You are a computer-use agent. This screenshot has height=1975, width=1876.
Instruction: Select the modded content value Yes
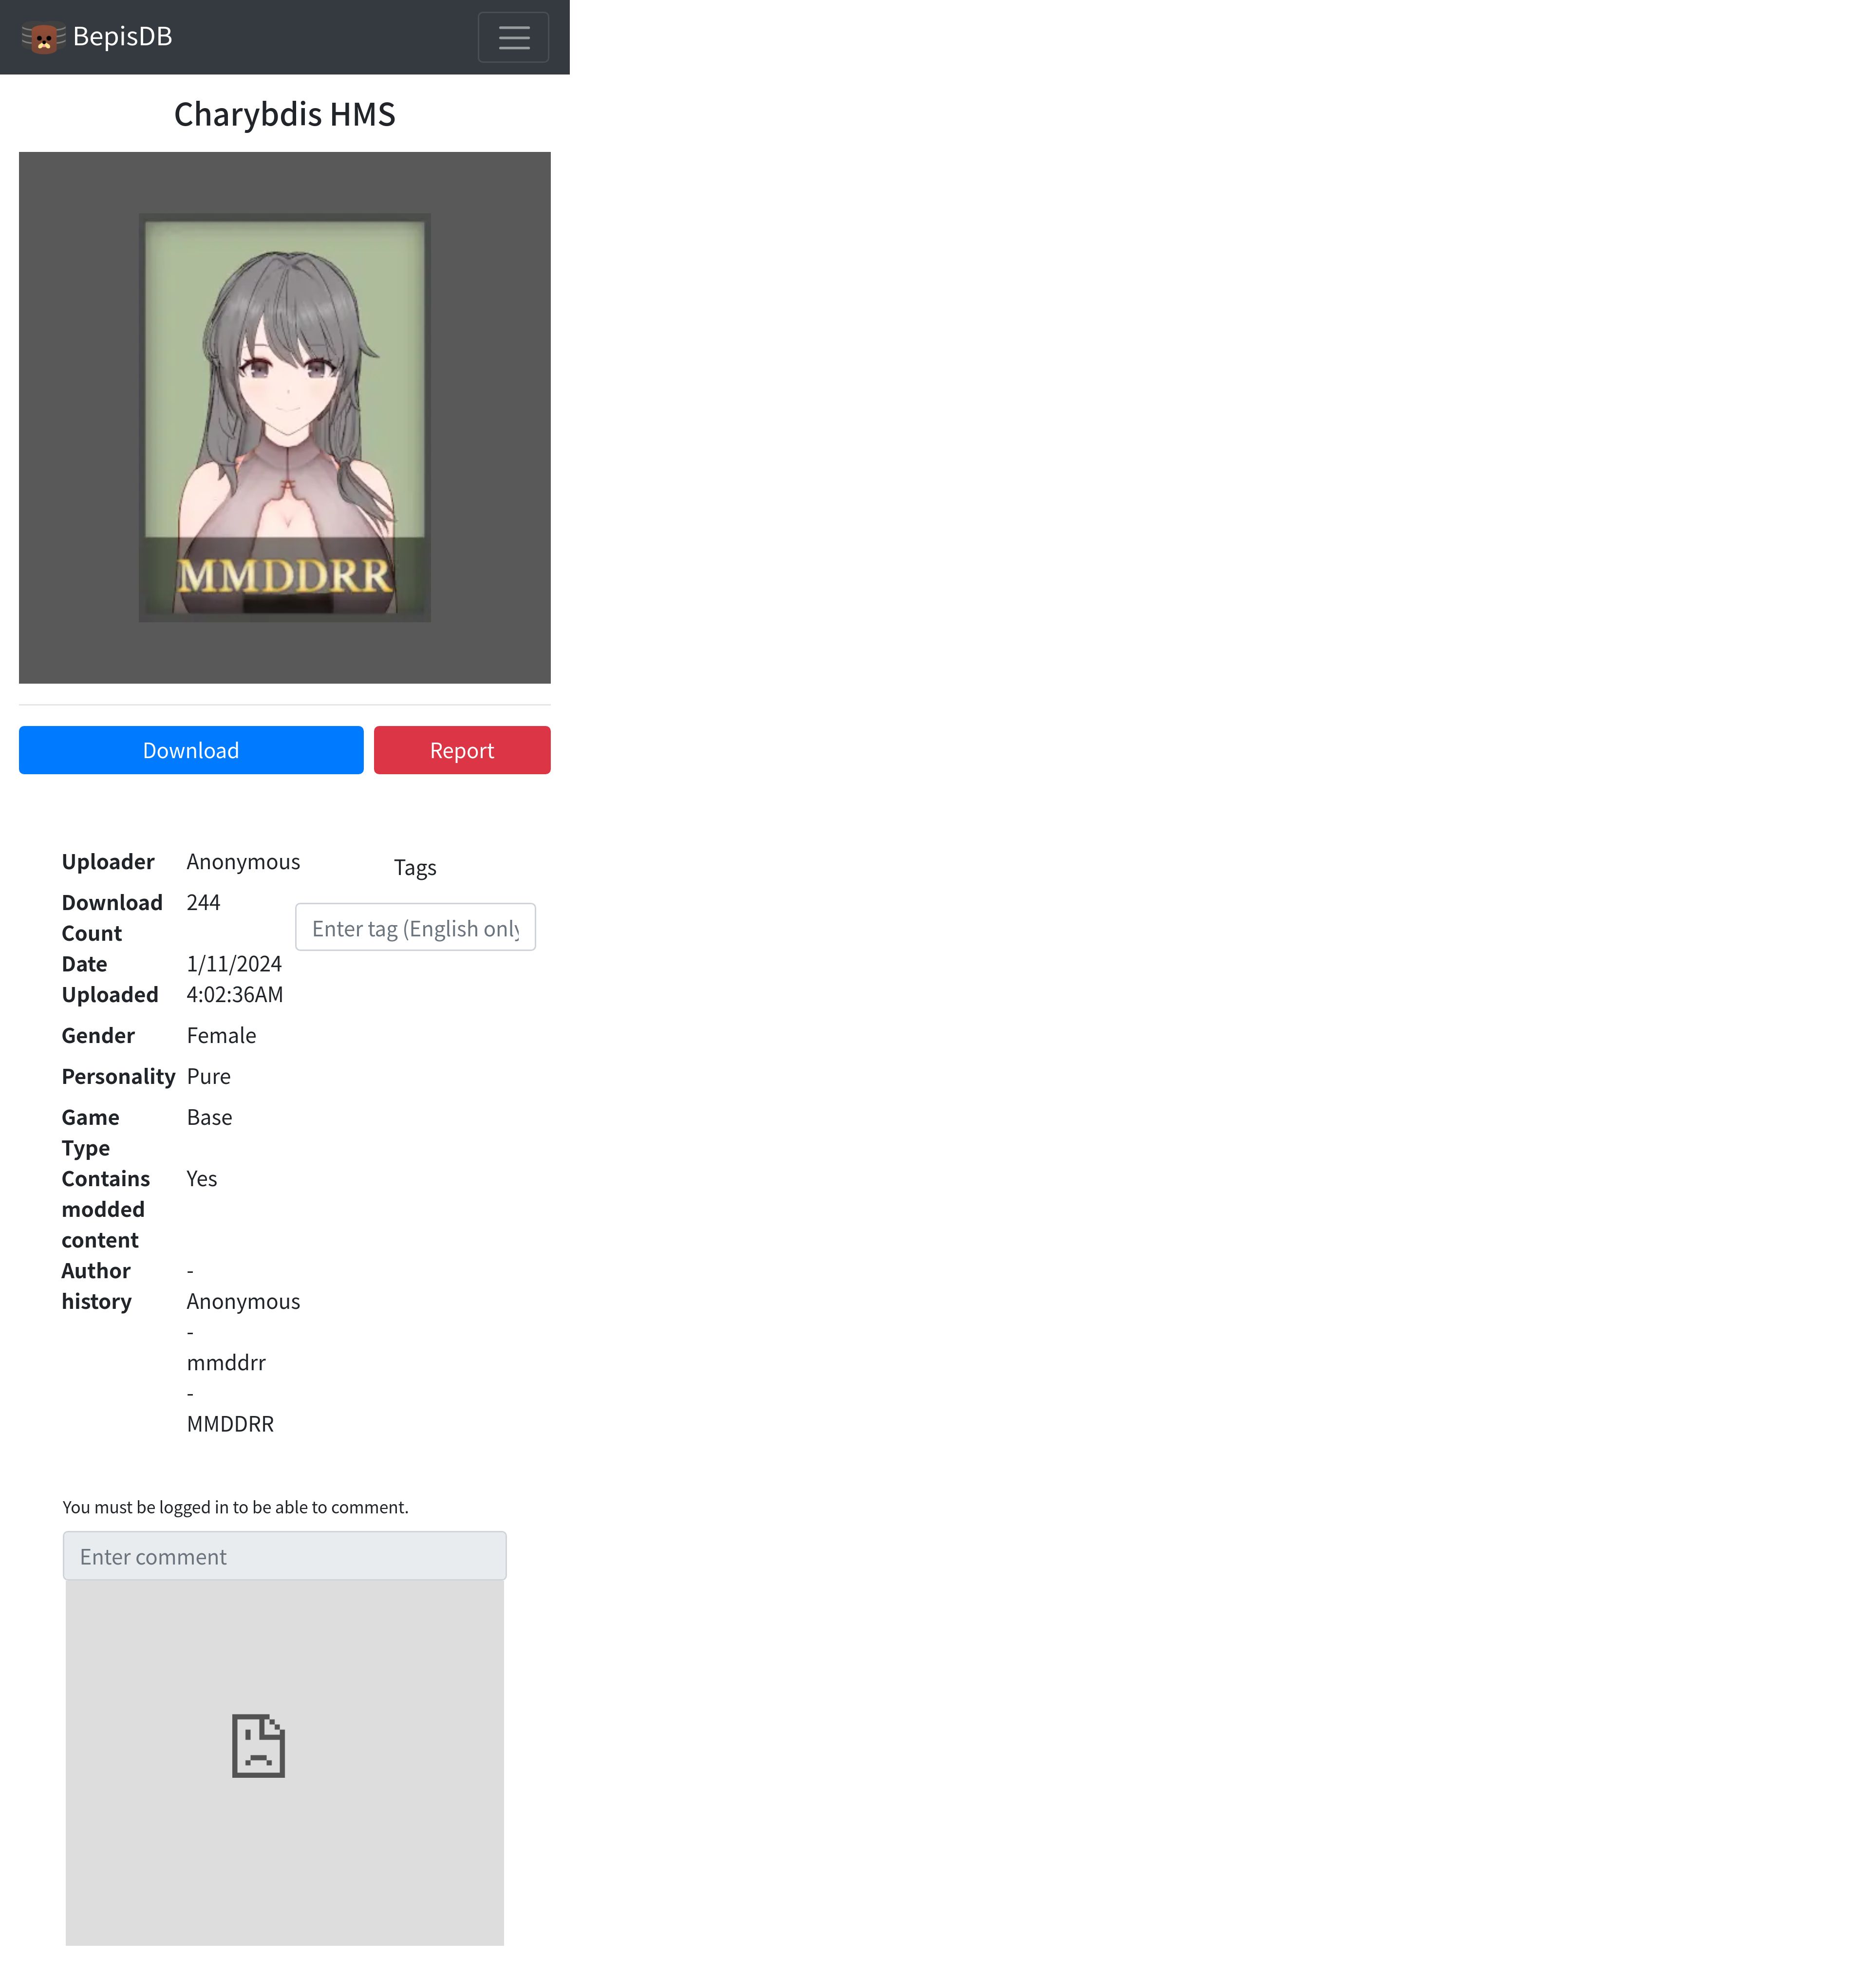(x=201, y=1179)
